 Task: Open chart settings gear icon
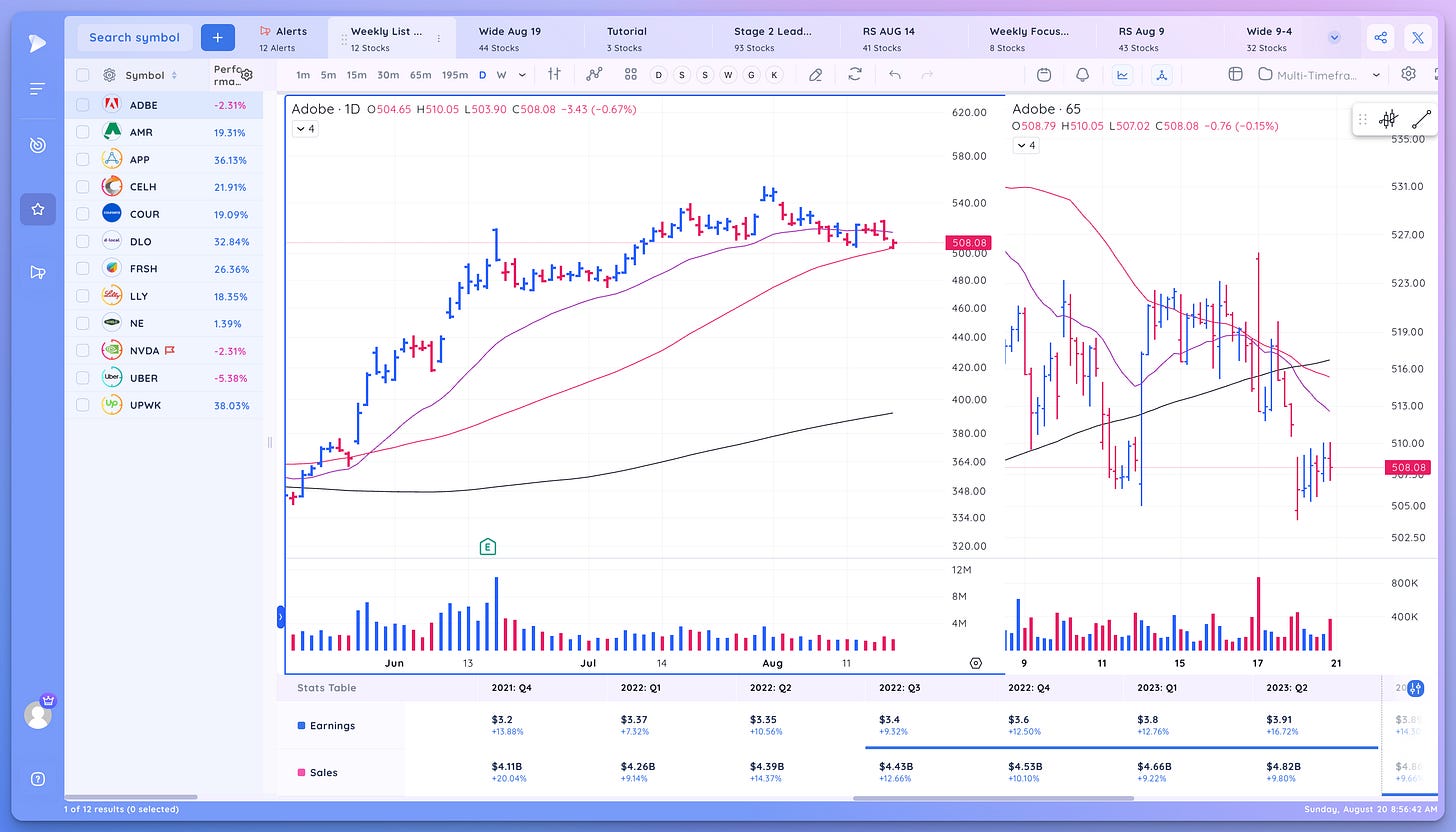pyautogui.click(x=1409, y=74)
